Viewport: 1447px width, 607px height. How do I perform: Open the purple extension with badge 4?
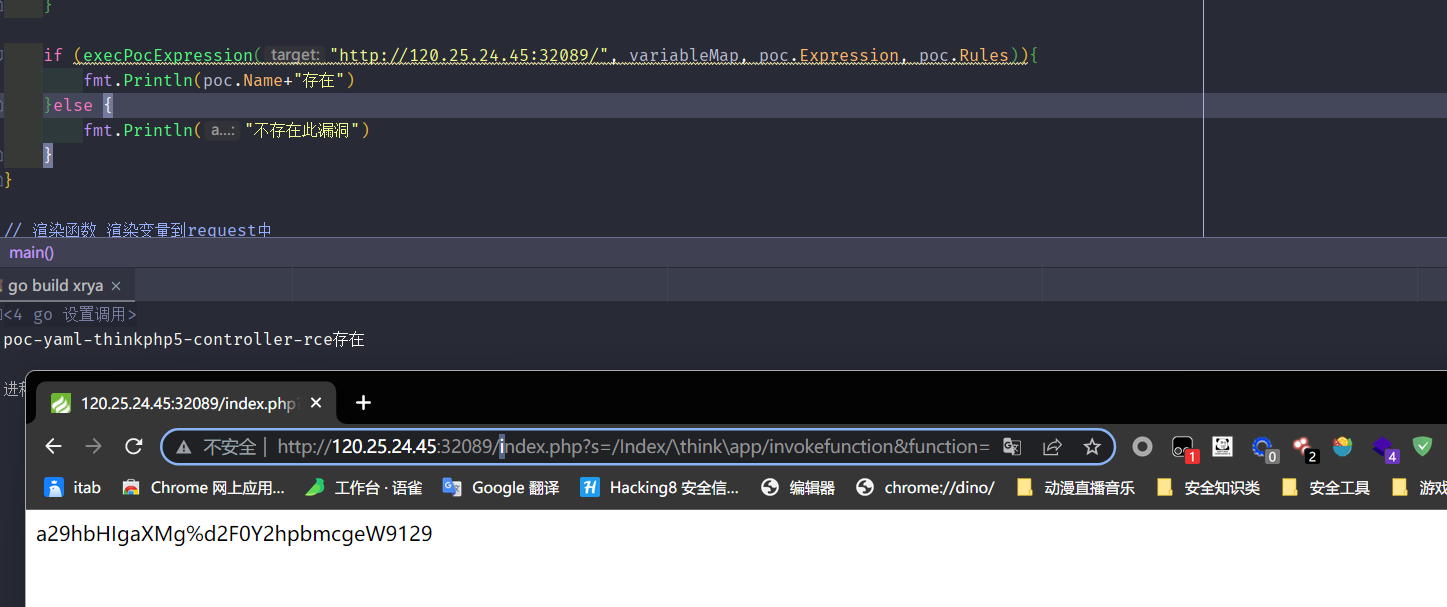pyautogui.click(x=1384, y=449)
